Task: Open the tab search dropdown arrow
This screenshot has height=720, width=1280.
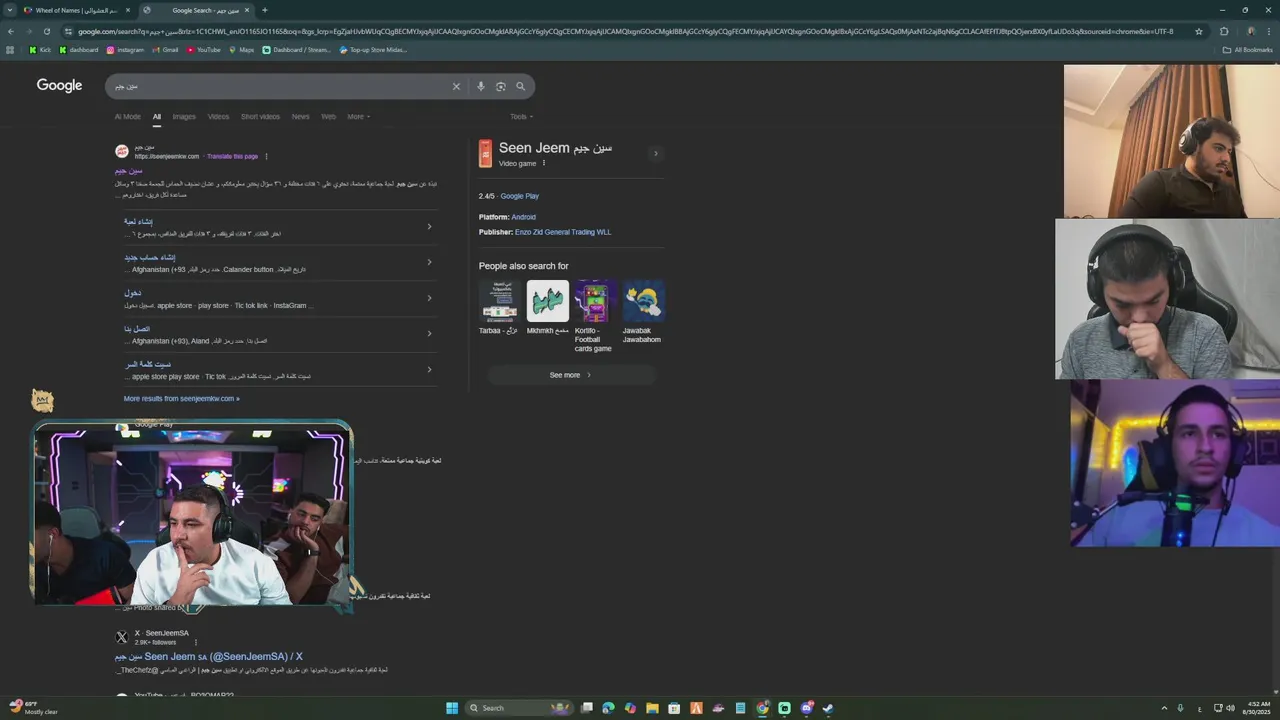Action: (10, 10)
